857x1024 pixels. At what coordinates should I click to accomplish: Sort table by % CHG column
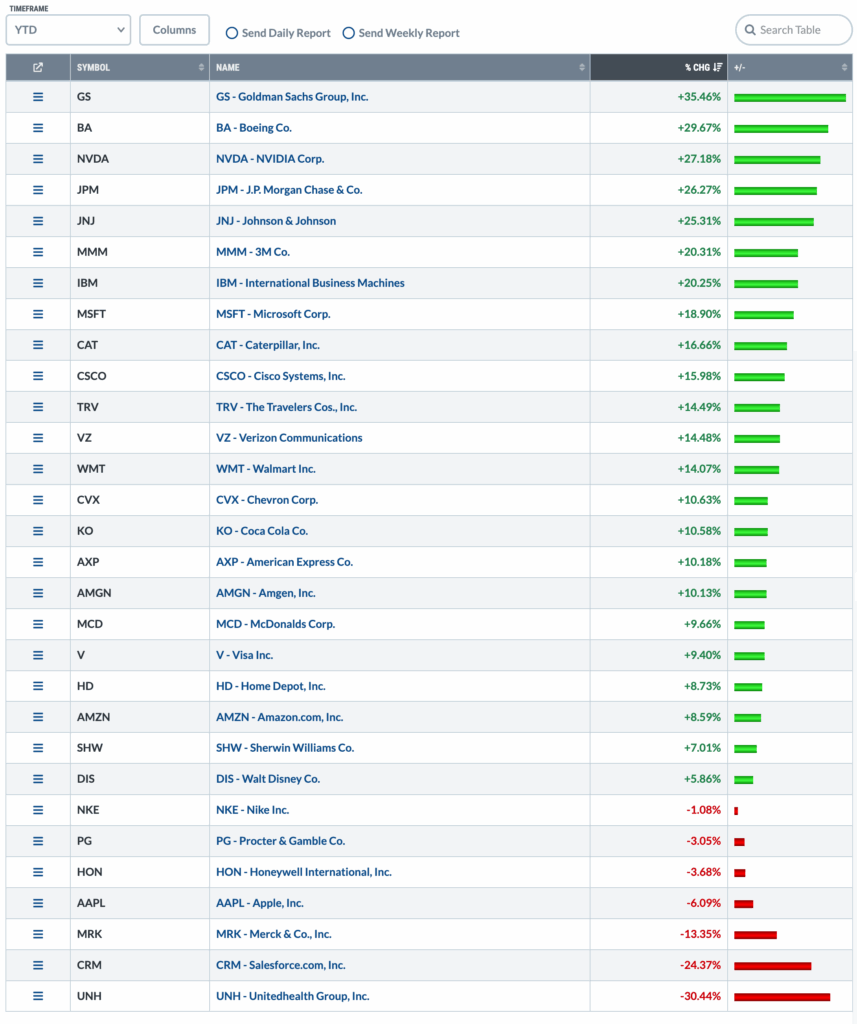[x=659, y=67]
